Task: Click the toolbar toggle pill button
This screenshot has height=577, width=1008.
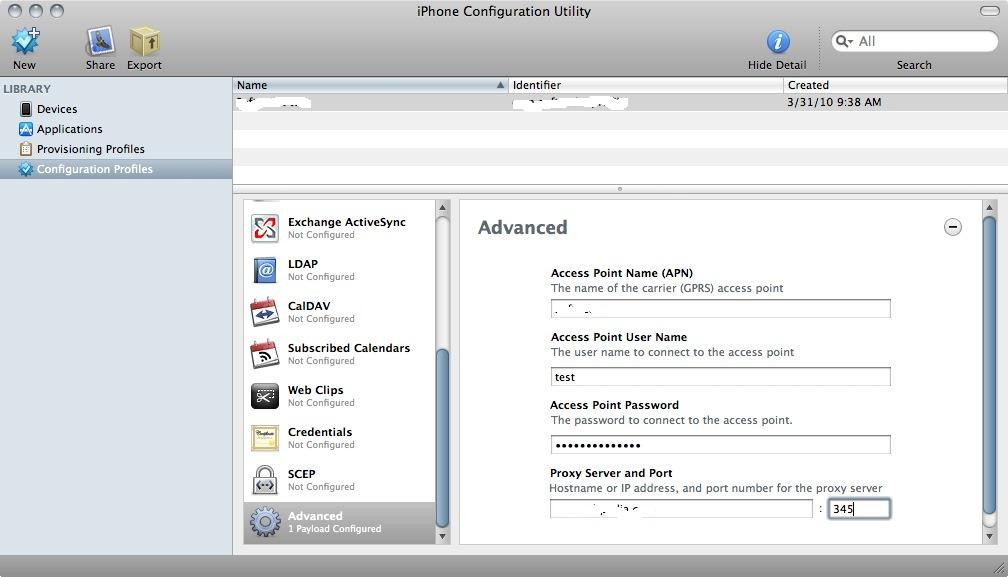Action: (x=989, y=11)
